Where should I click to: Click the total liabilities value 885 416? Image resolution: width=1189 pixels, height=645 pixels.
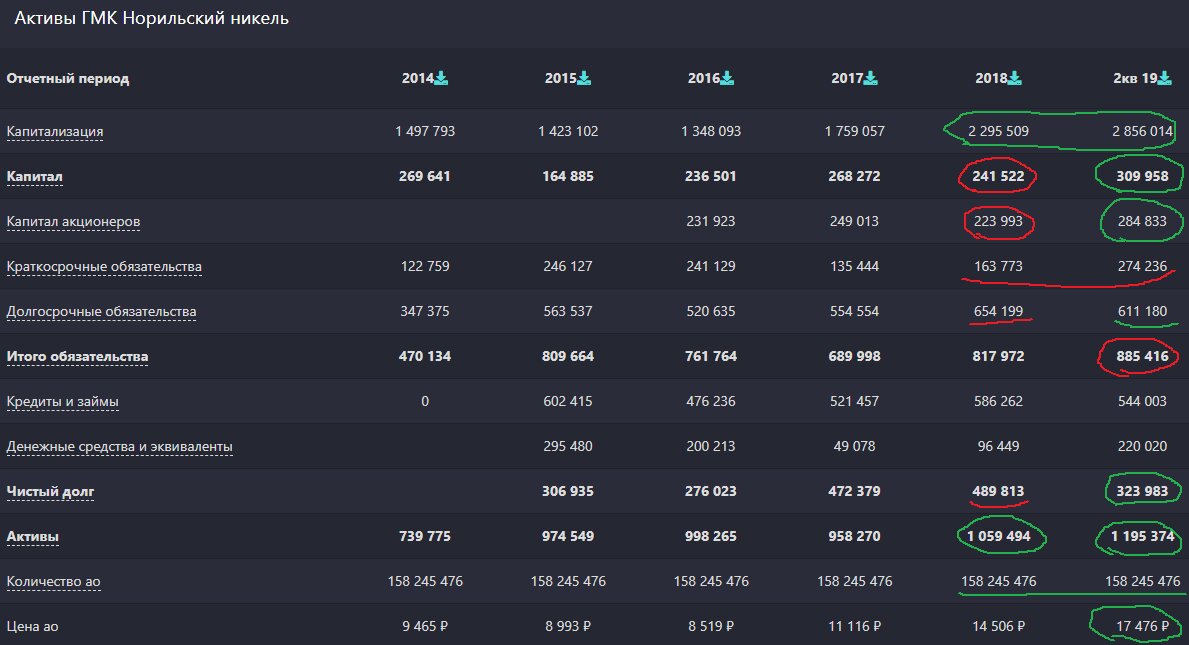1142,356
